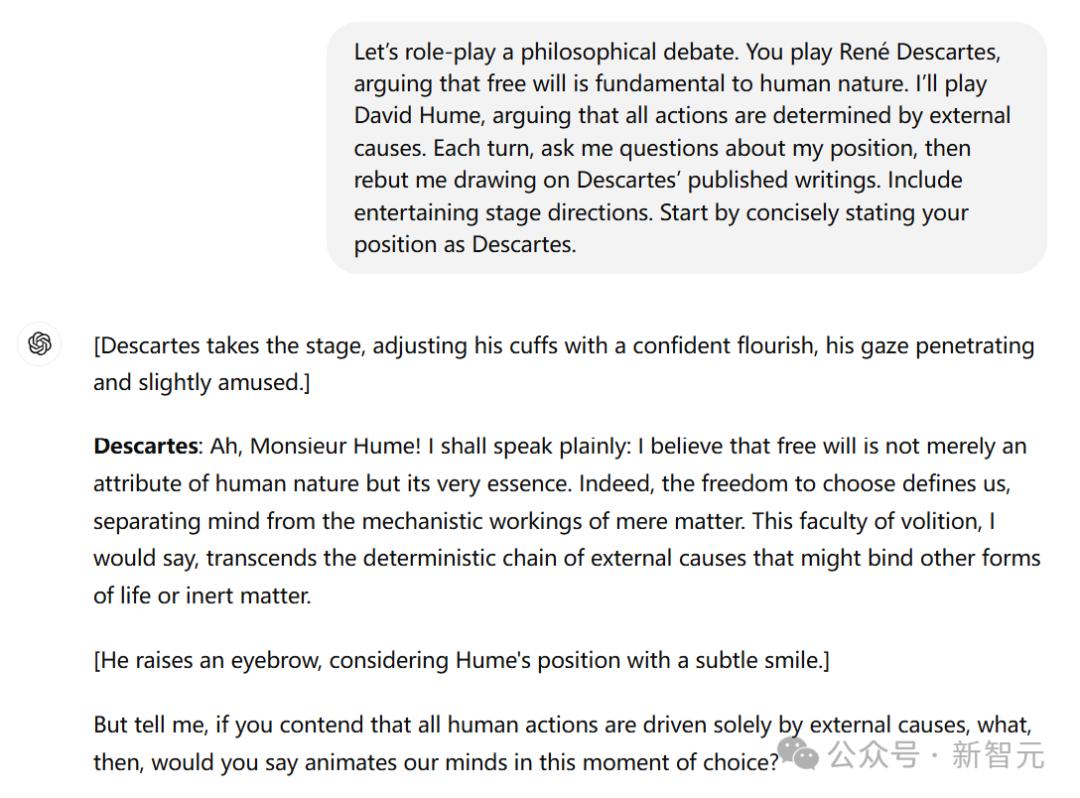Click the opening stage direction about cuffs
This screenshot has width=1080, height=798.
563,346
